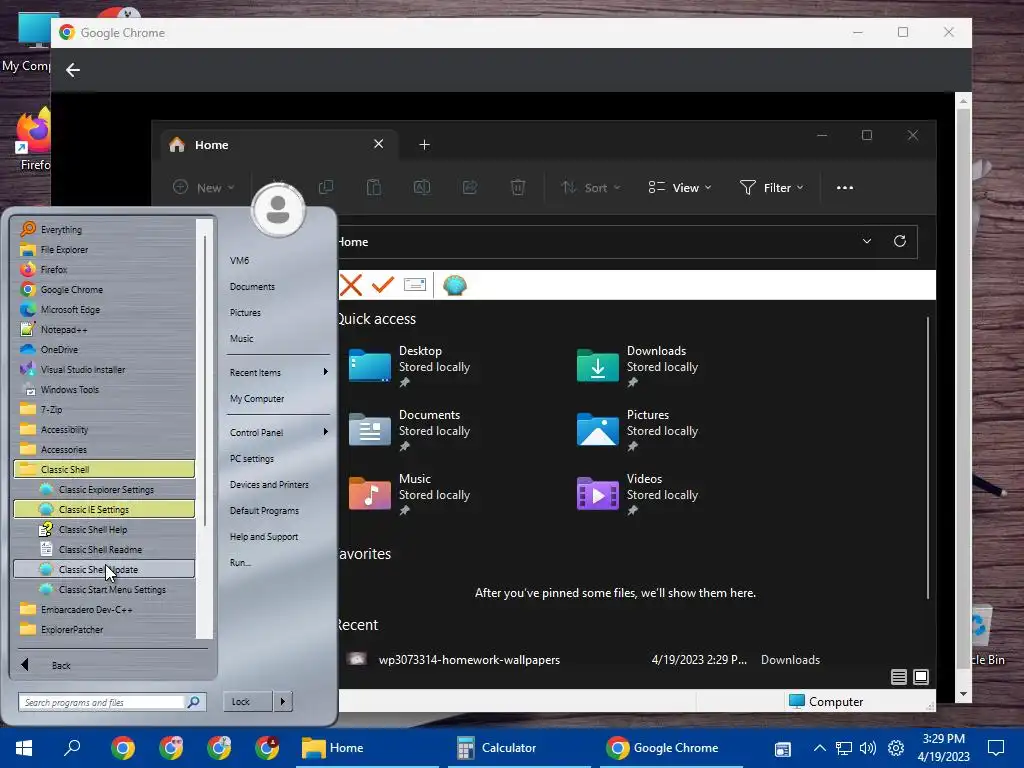Open Classic Shell Help
The height and width of the screenshot is (768, 1024).
(104, 530)
